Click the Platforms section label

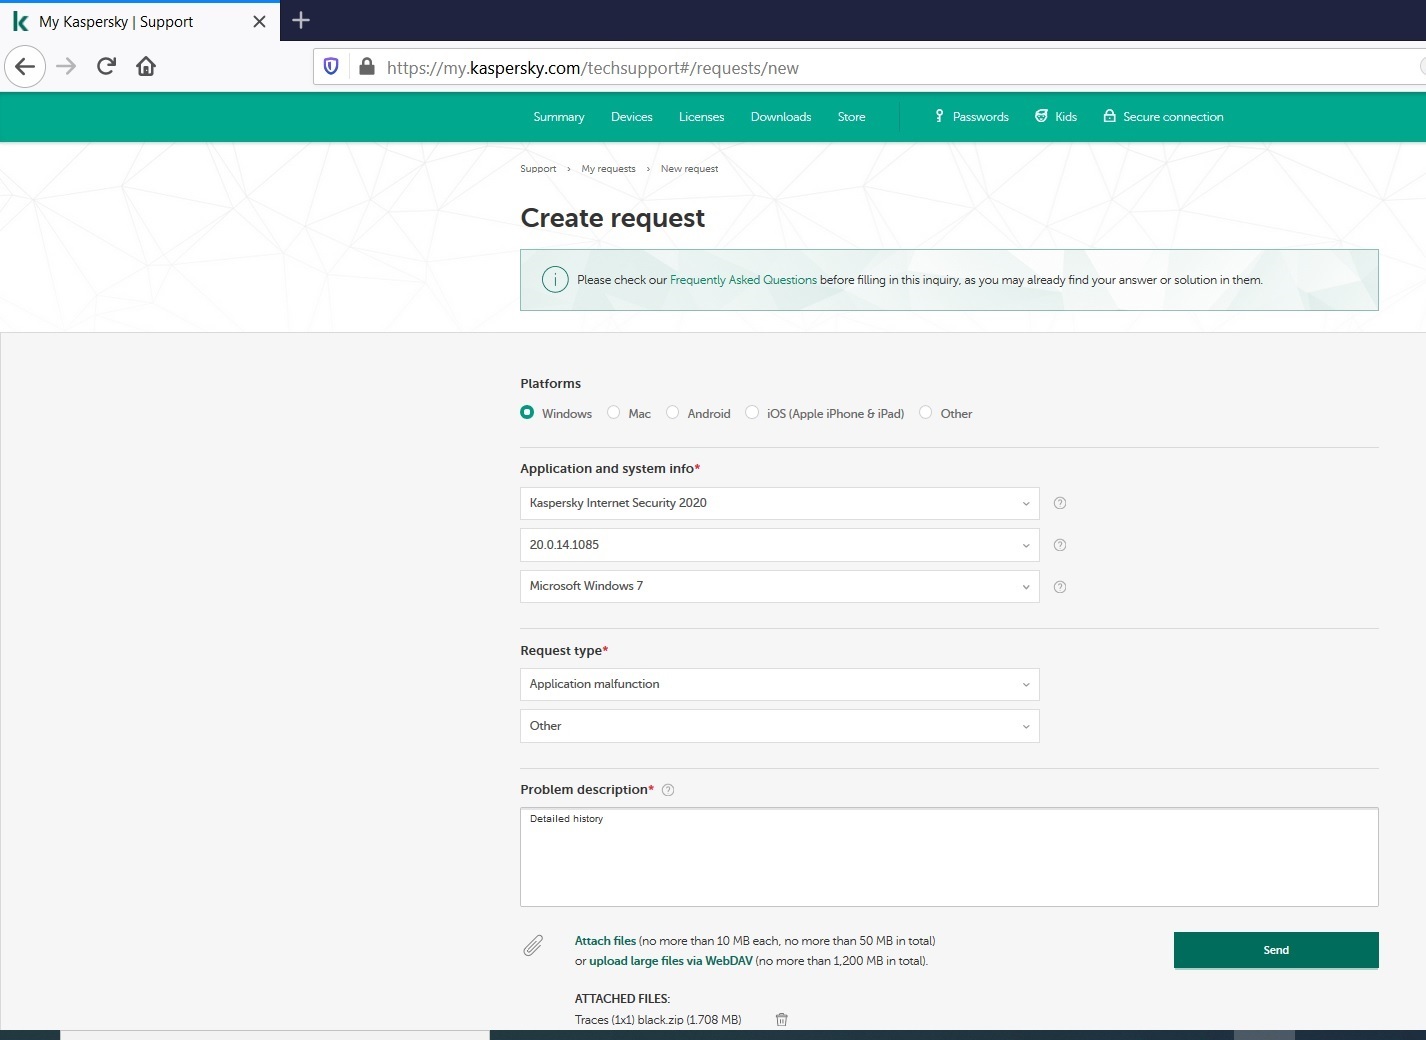(x=550, y=384)
